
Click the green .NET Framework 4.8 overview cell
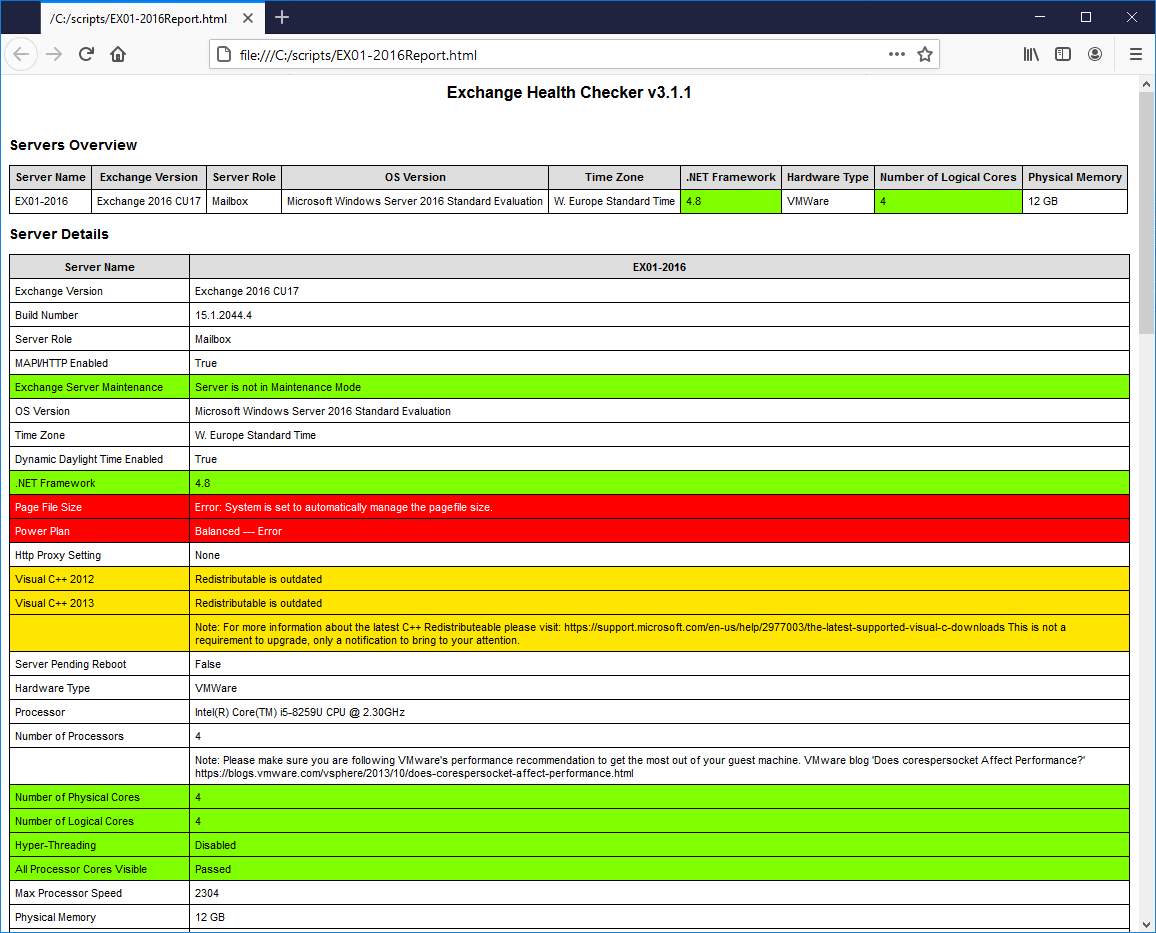(x=731, y=201)
